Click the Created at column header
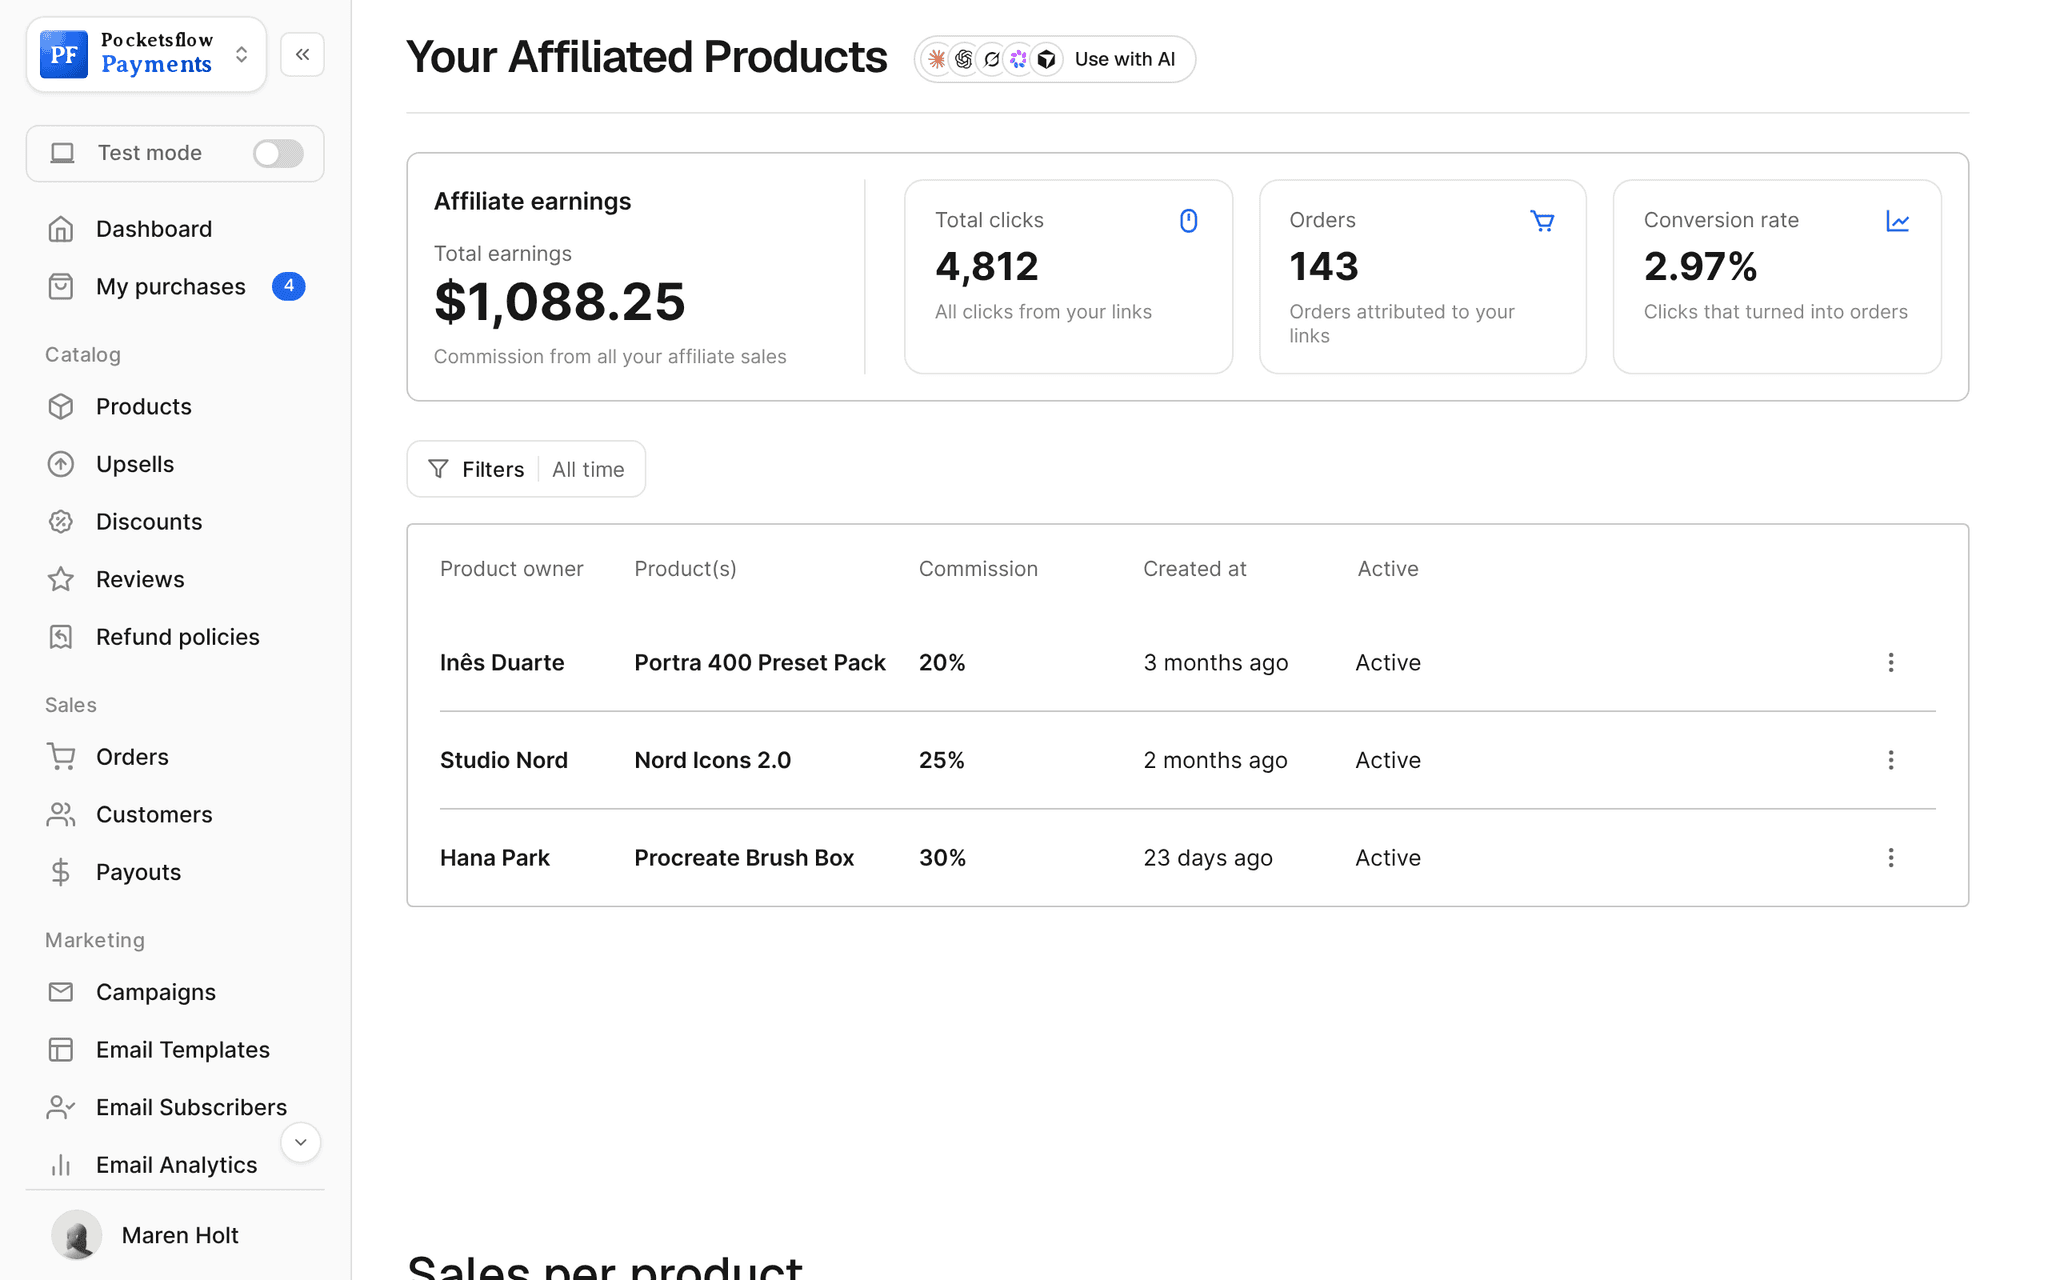This screenshot has height=1280, width=2048. click(1195, 569)
